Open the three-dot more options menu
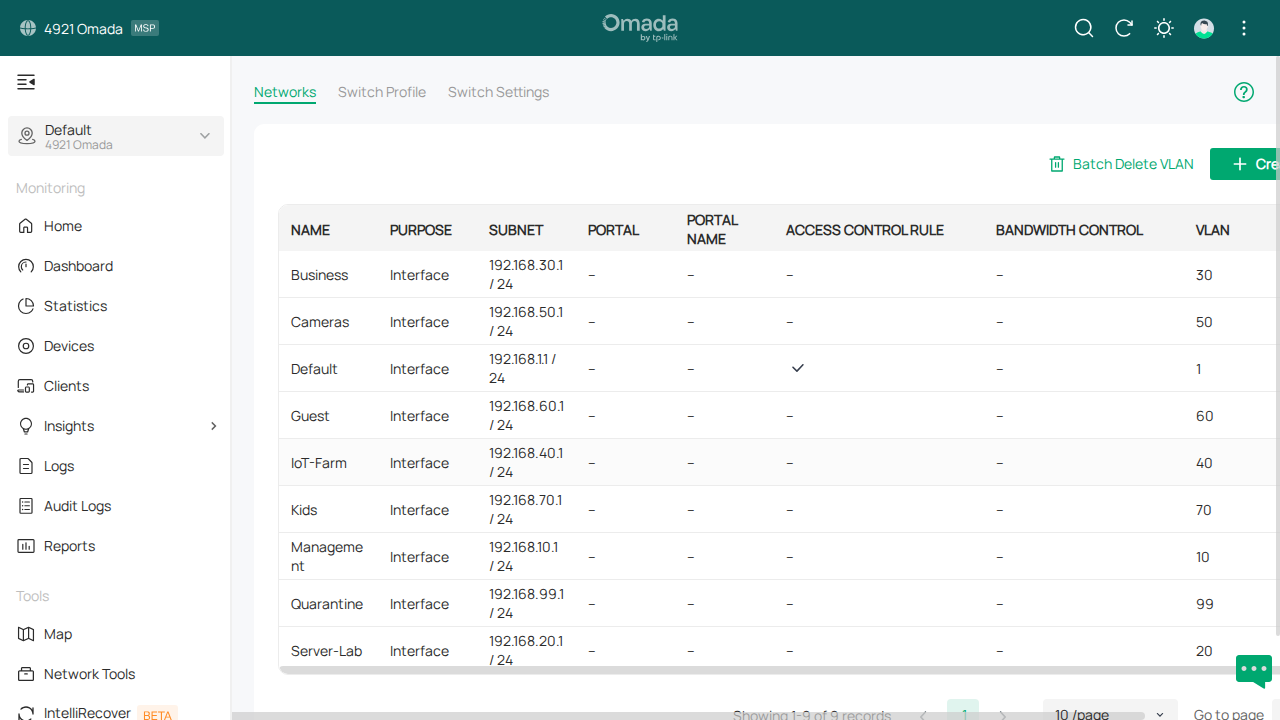Viewport: 1280px width, 720px height. [x=1244, y=28]
